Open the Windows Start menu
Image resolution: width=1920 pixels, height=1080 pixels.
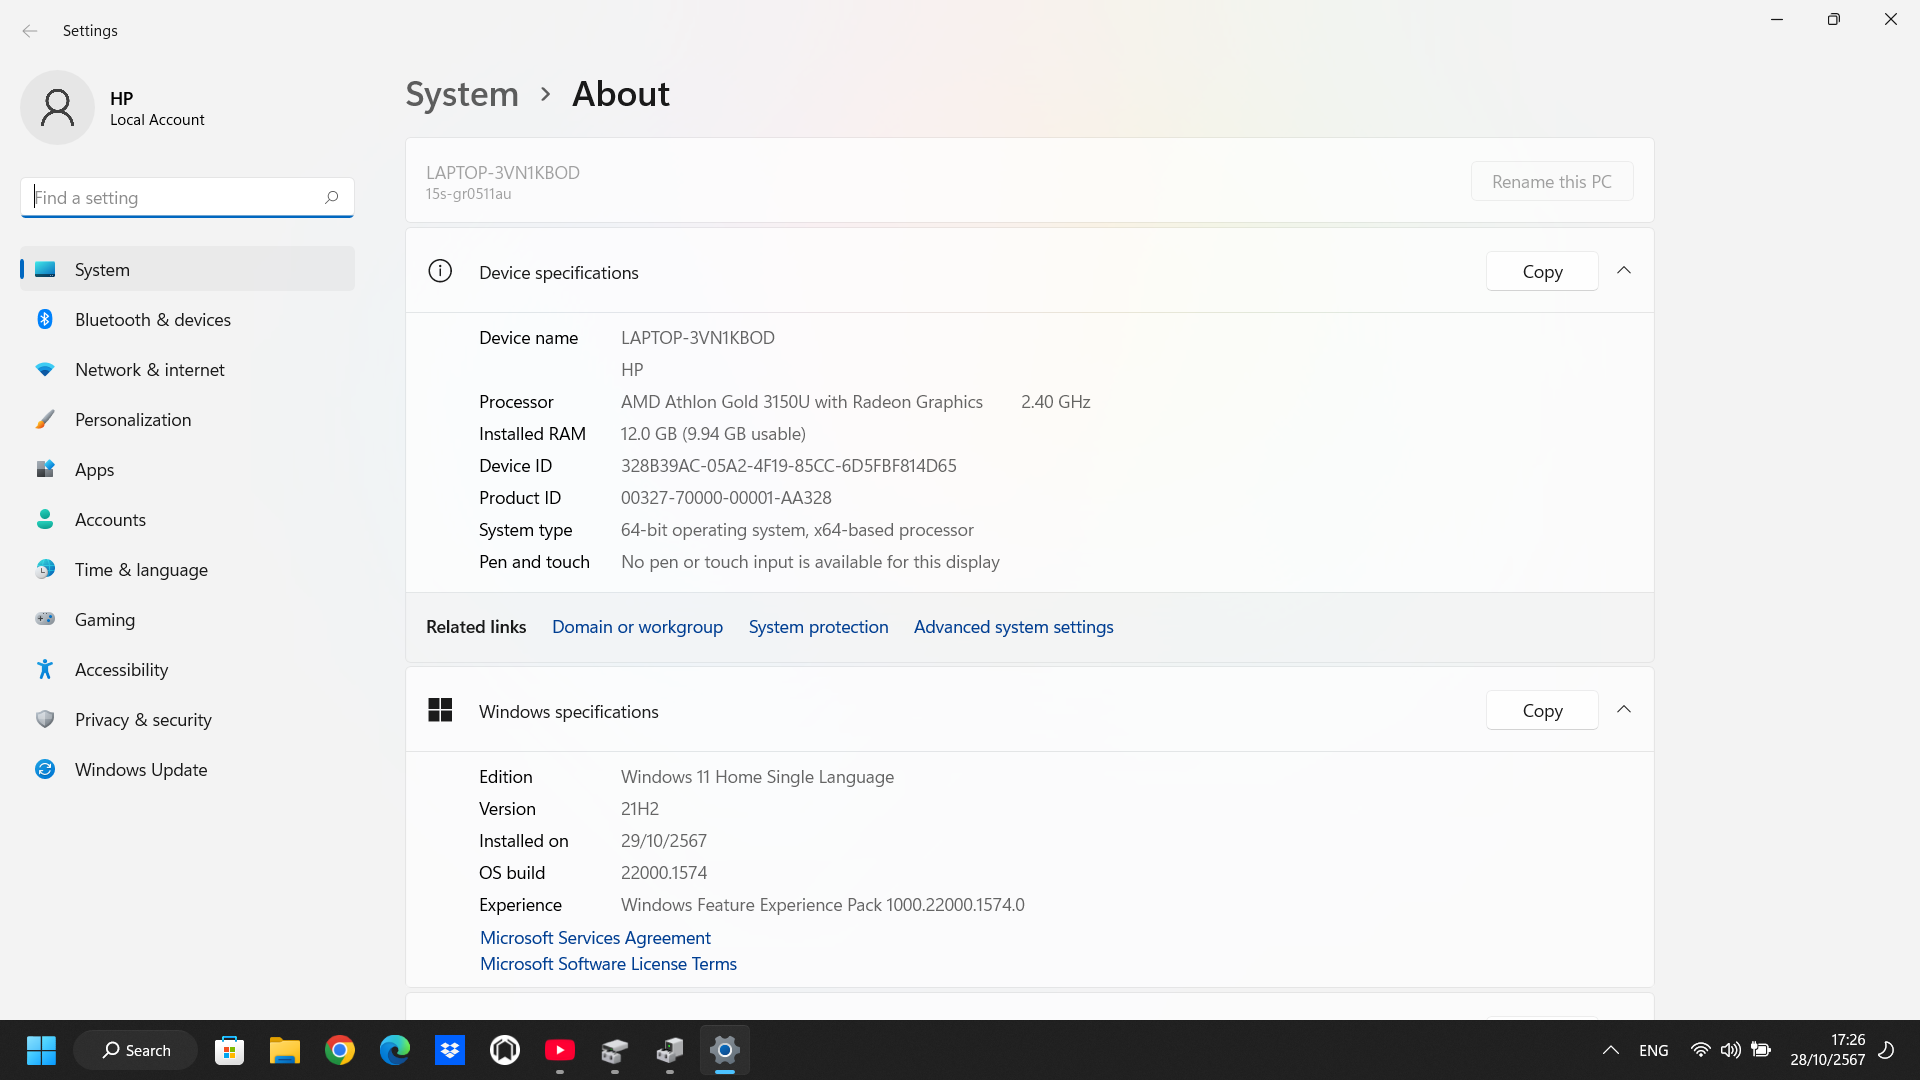click(x=41, y=1050)
